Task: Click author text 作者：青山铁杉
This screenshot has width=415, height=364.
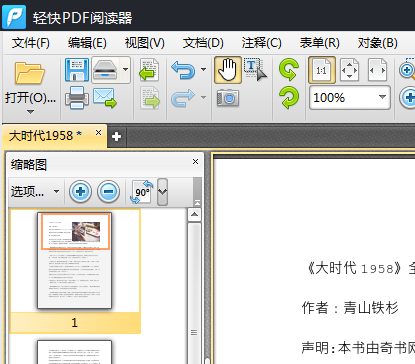Action: pos(350,307)
